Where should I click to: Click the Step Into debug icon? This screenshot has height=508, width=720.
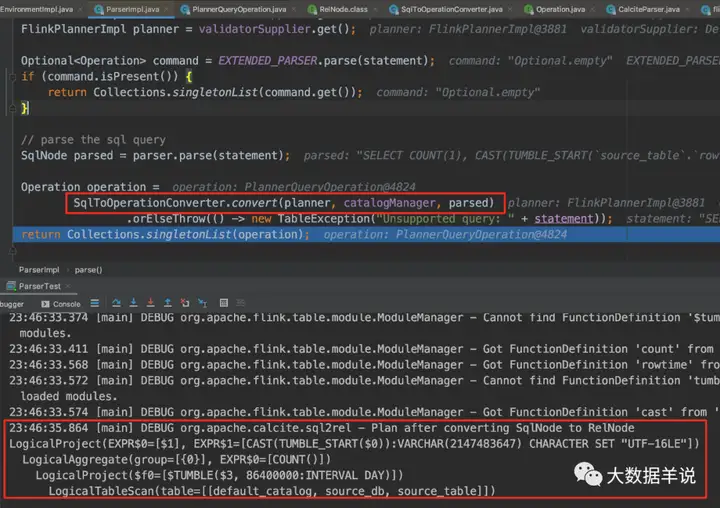click(x=134, y=302)
